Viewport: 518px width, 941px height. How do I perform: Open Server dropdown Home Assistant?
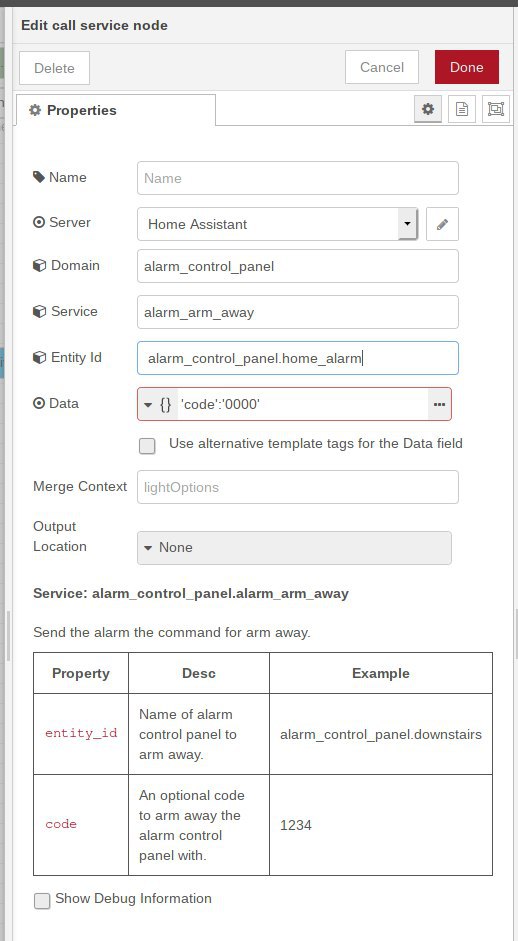coord(277,224)
